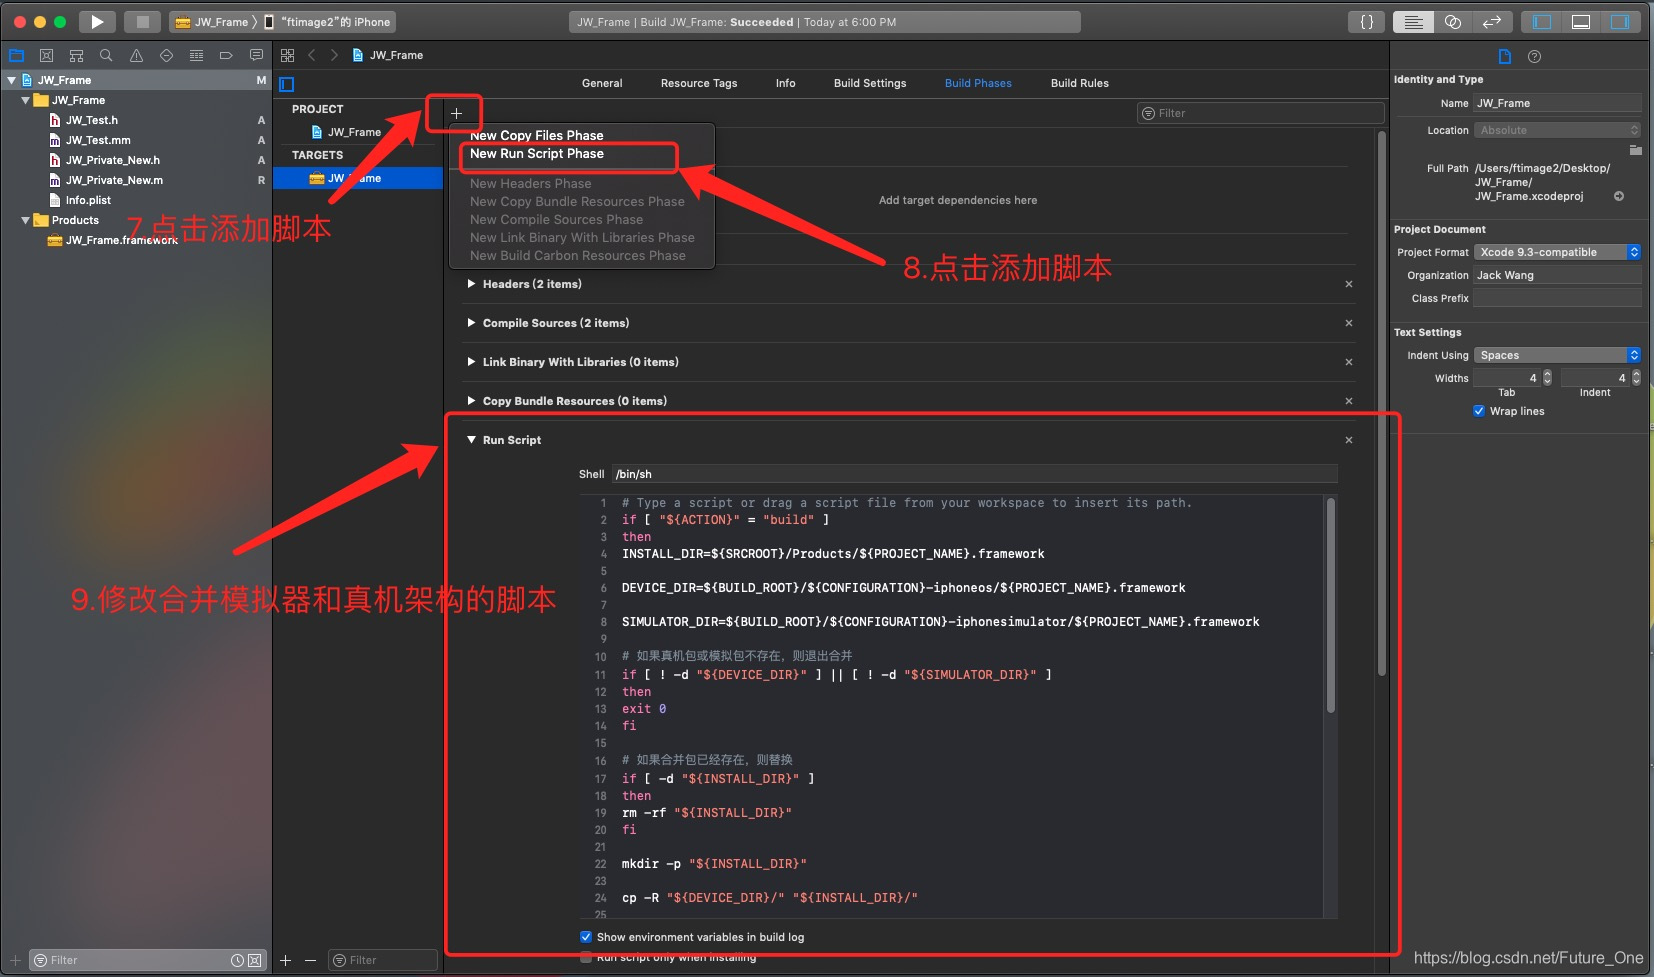
Task: Open the Indent Using dropdown
Action: tap(1558, 355)
